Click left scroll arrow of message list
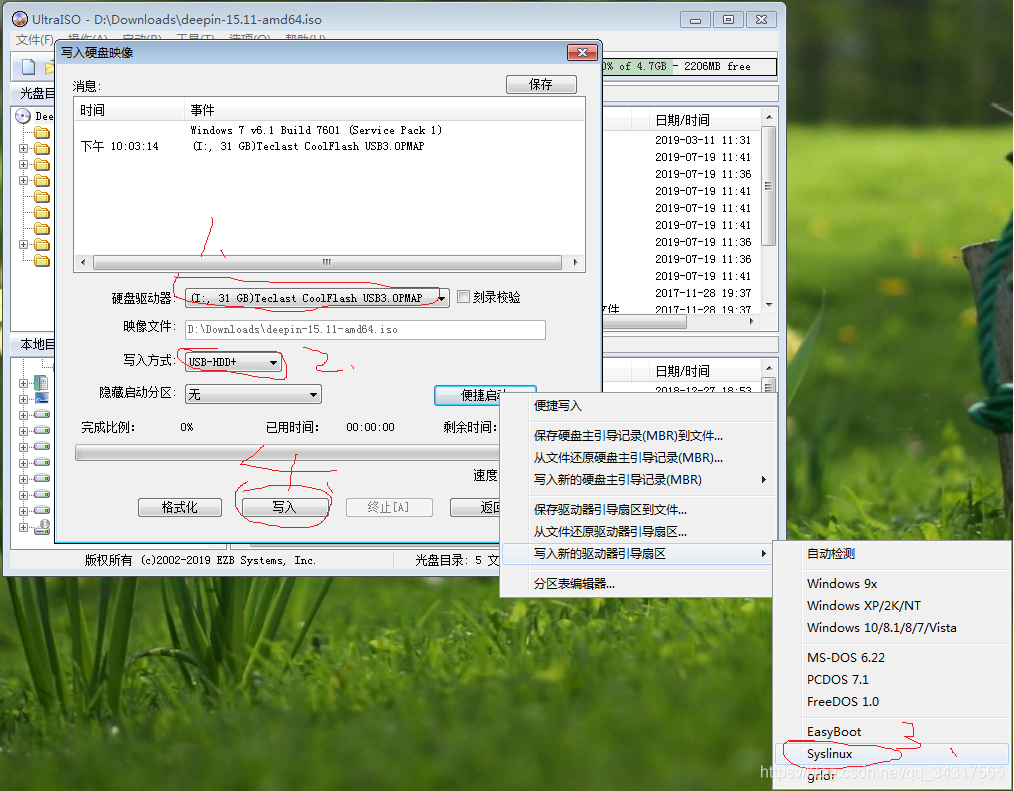 [83, 263]
